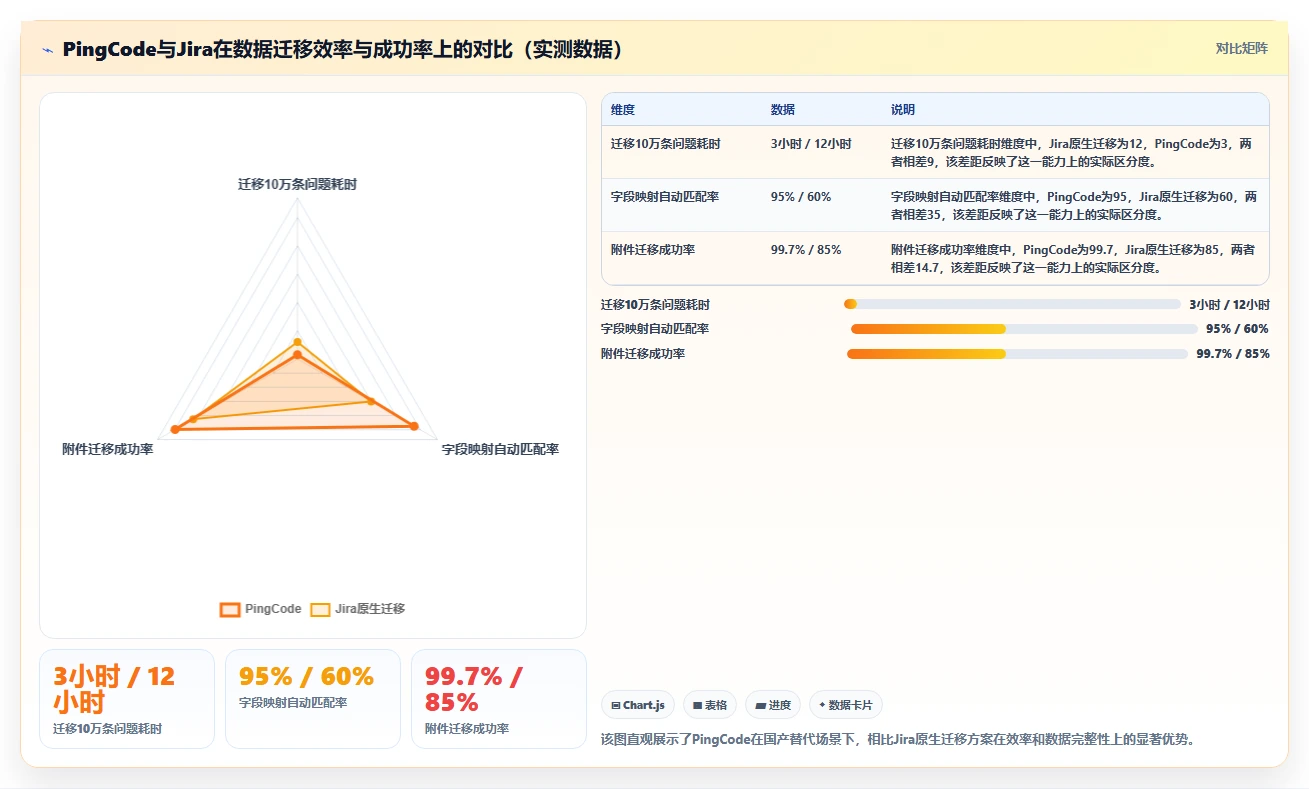
Task: Open the 3小时 / 12小时 data card
Action: tap(127, 699)
